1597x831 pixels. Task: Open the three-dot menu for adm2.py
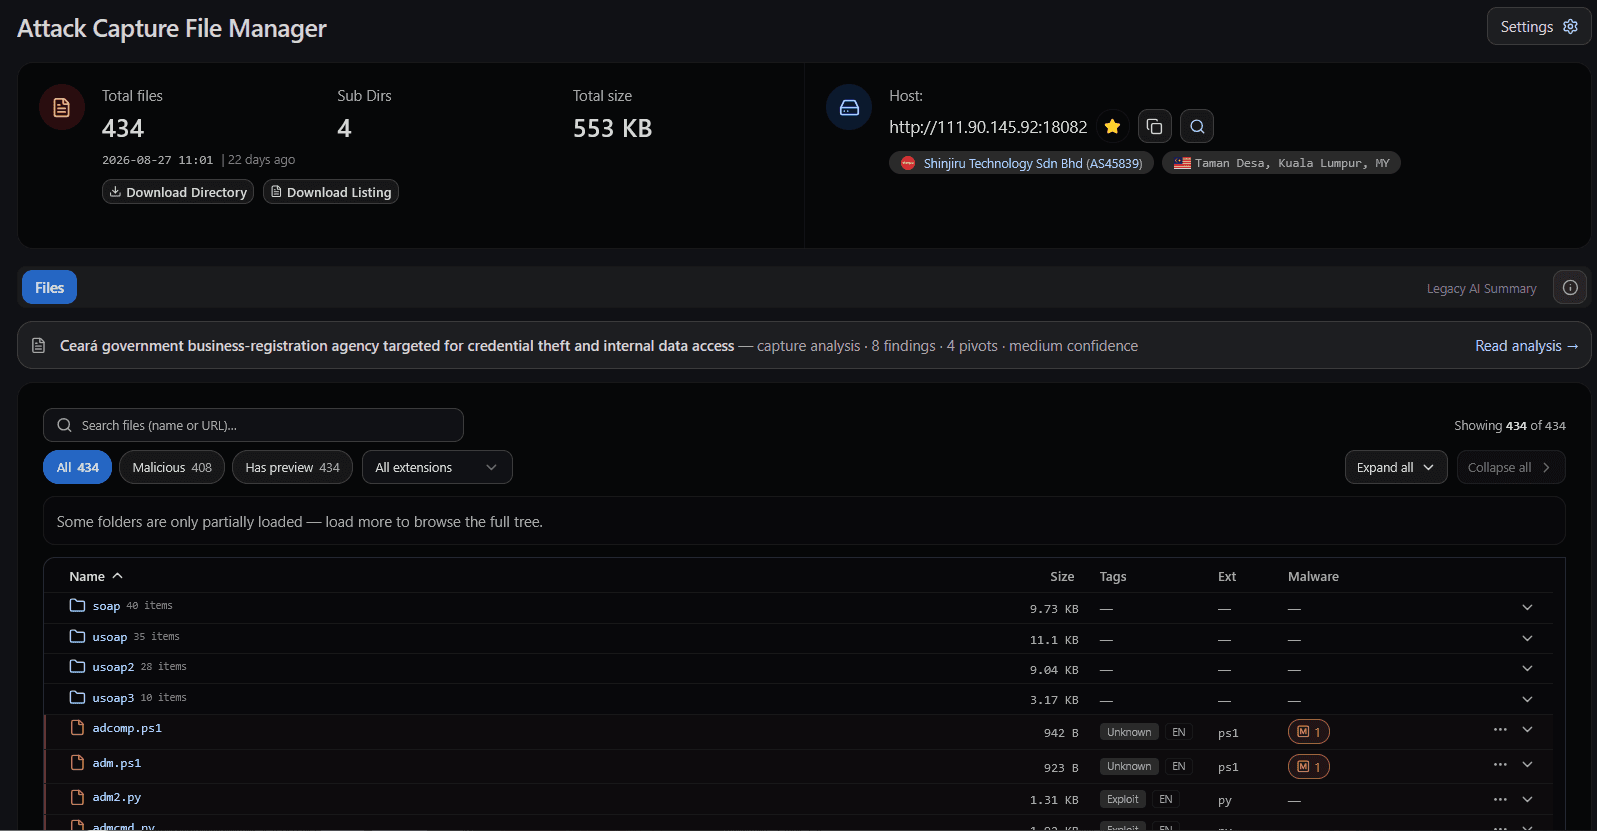(1500, 799)
